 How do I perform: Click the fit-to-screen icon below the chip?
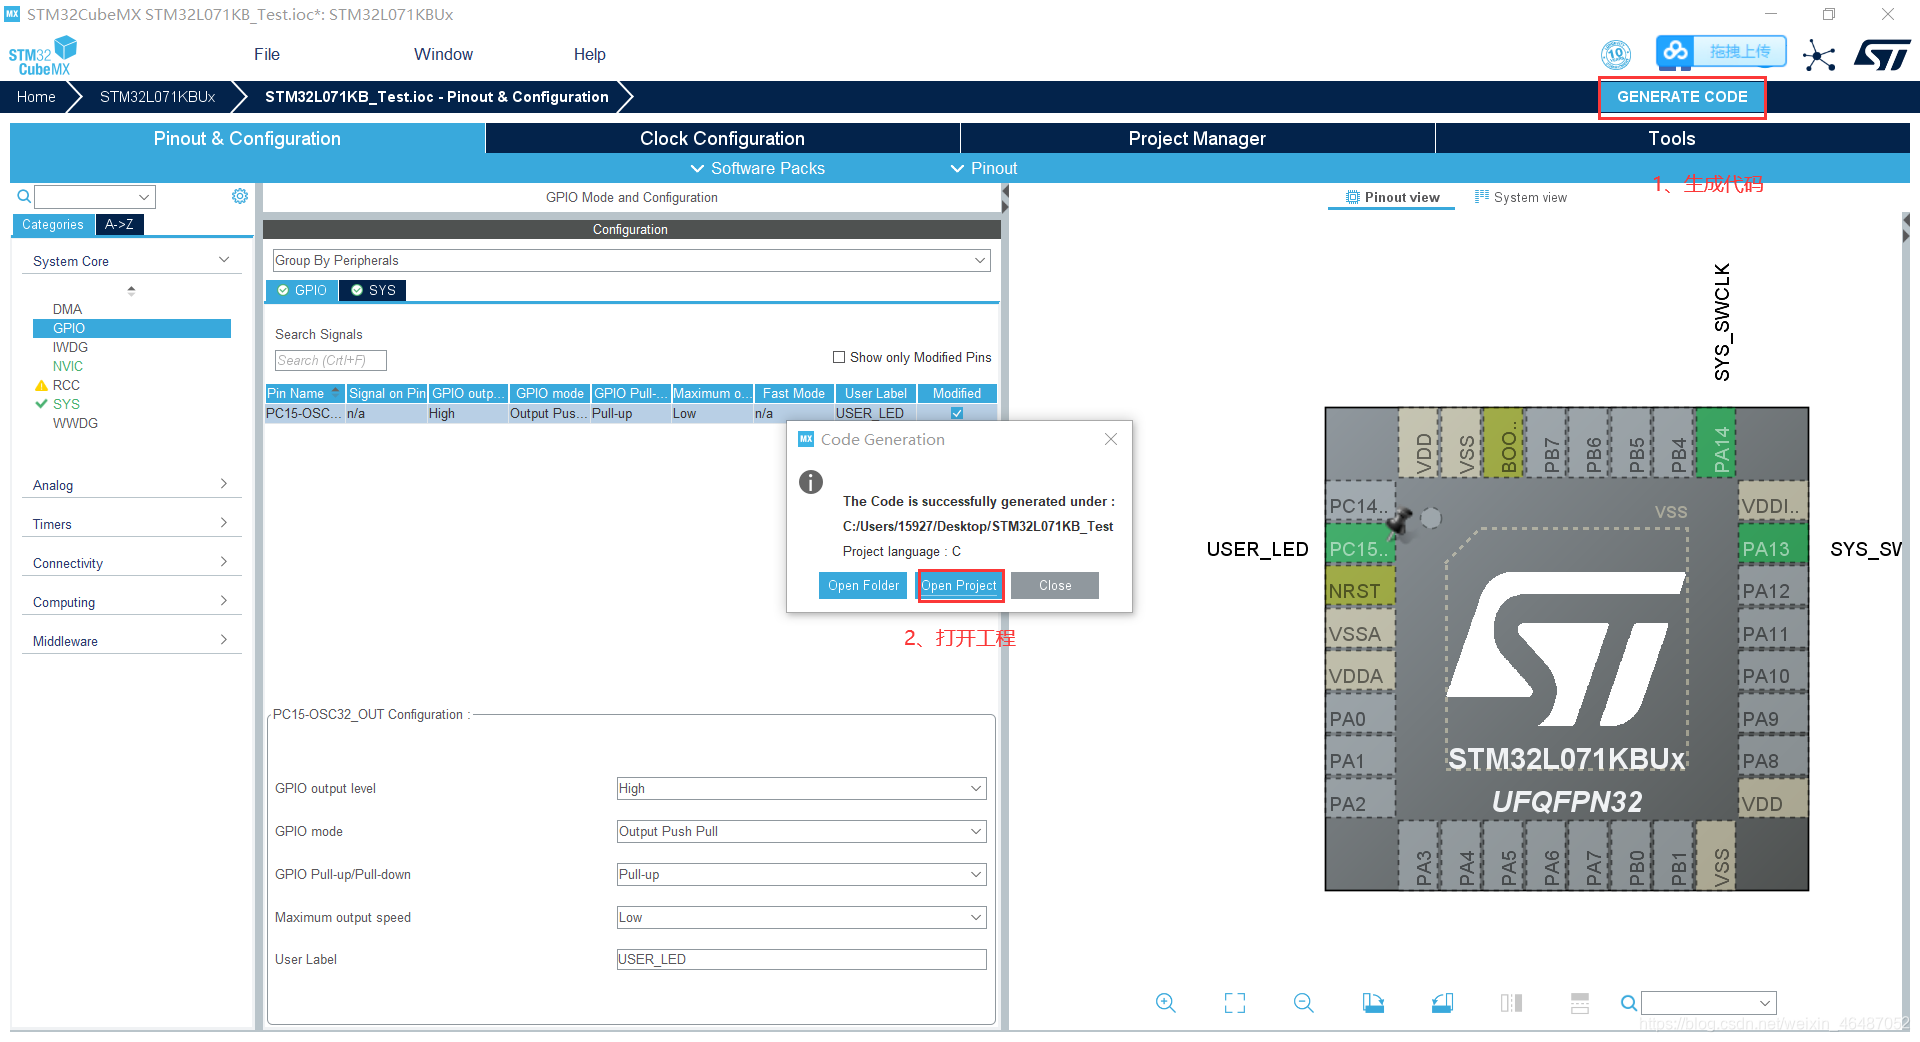1235,1003
